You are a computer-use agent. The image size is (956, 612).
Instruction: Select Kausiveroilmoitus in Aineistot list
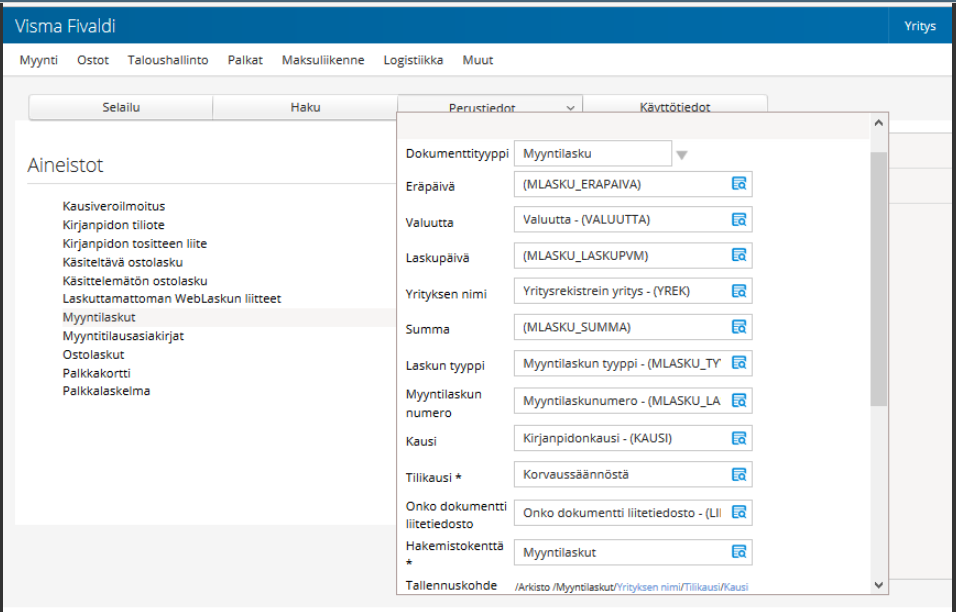pyautogui.click(x=113, y=206)
